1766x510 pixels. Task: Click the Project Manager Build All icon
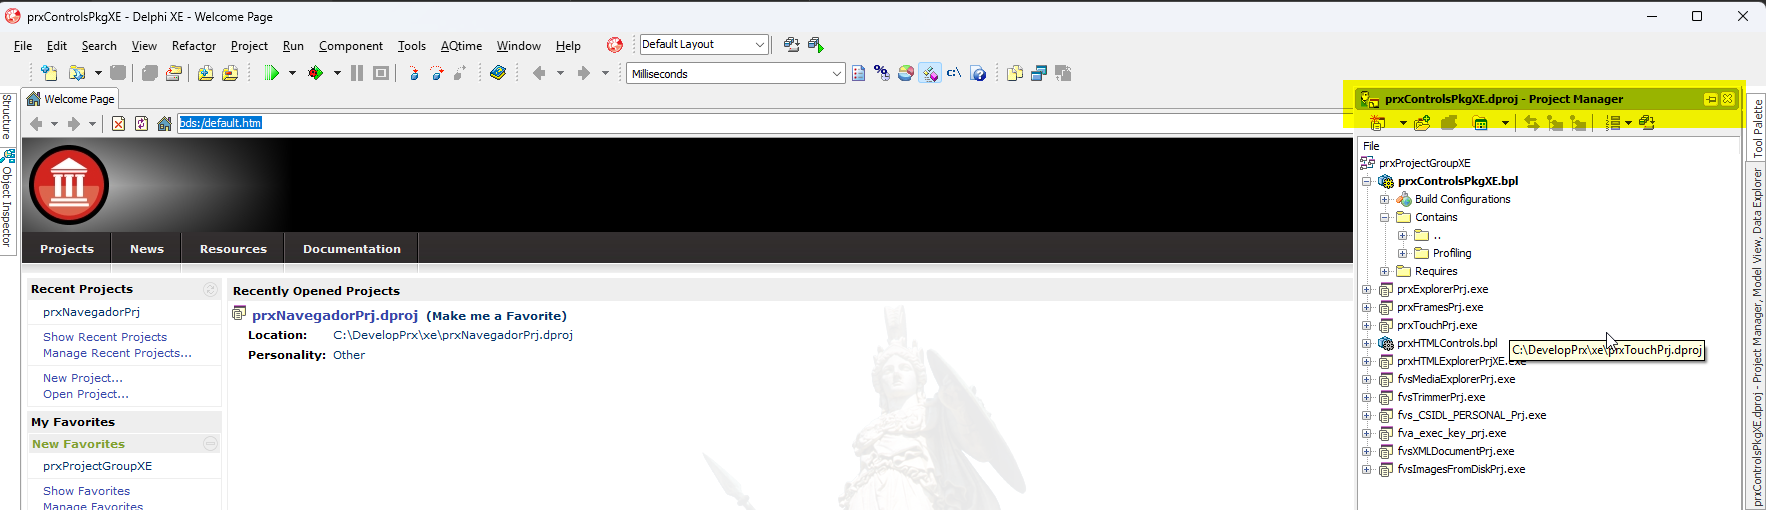[1647, 122]
